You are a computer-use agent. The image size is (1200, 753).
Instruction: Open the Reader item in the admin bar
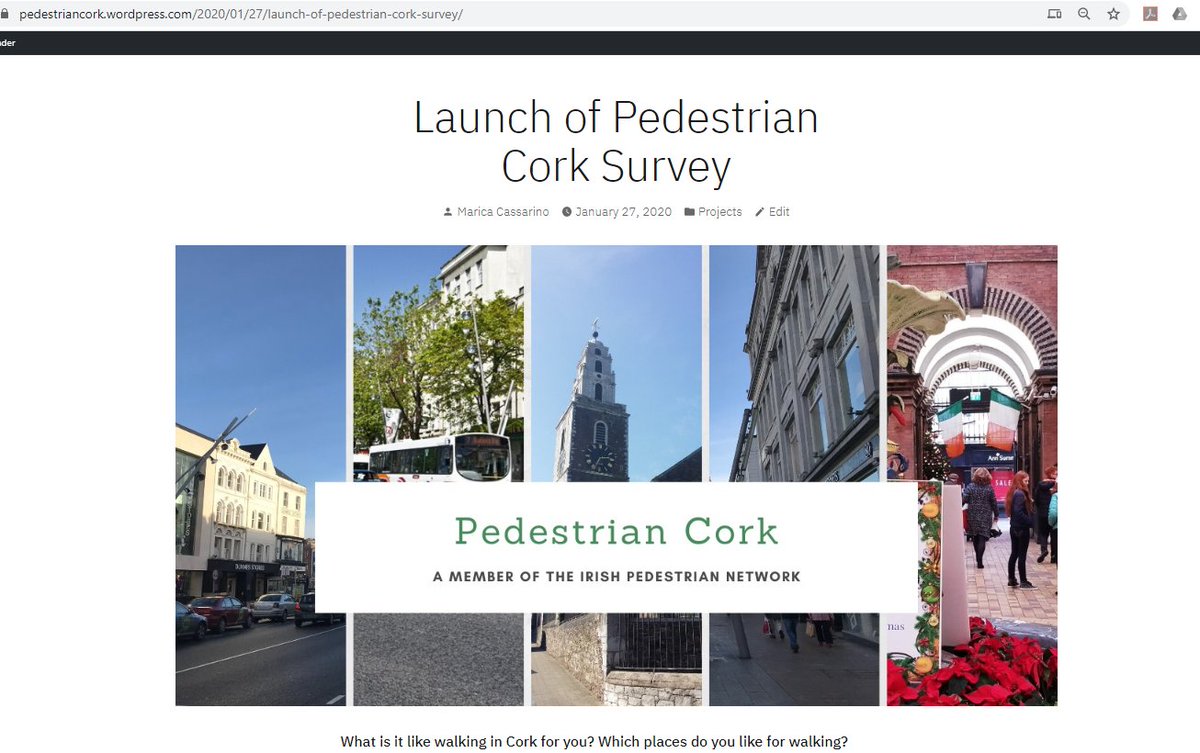[x=7, y=42]
